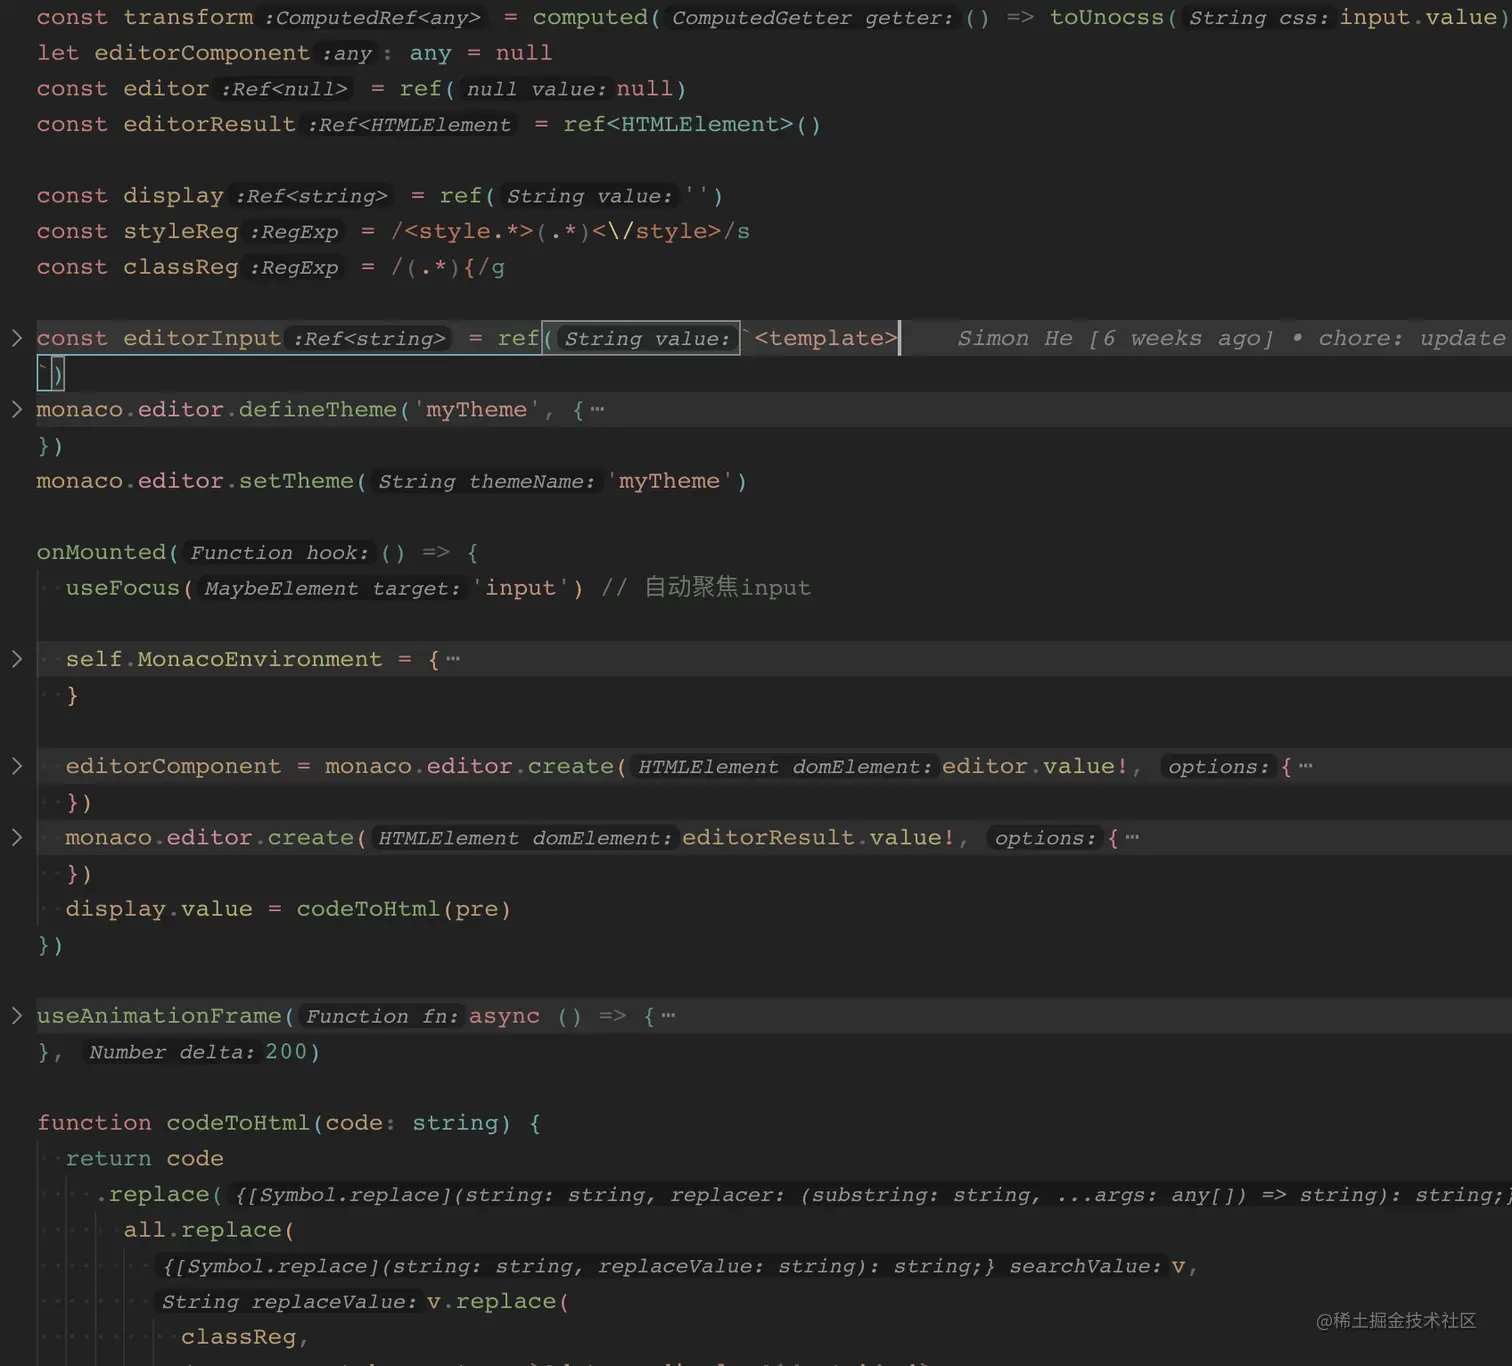Click 'editor.value!' argument in create call

click(1035, 766)
